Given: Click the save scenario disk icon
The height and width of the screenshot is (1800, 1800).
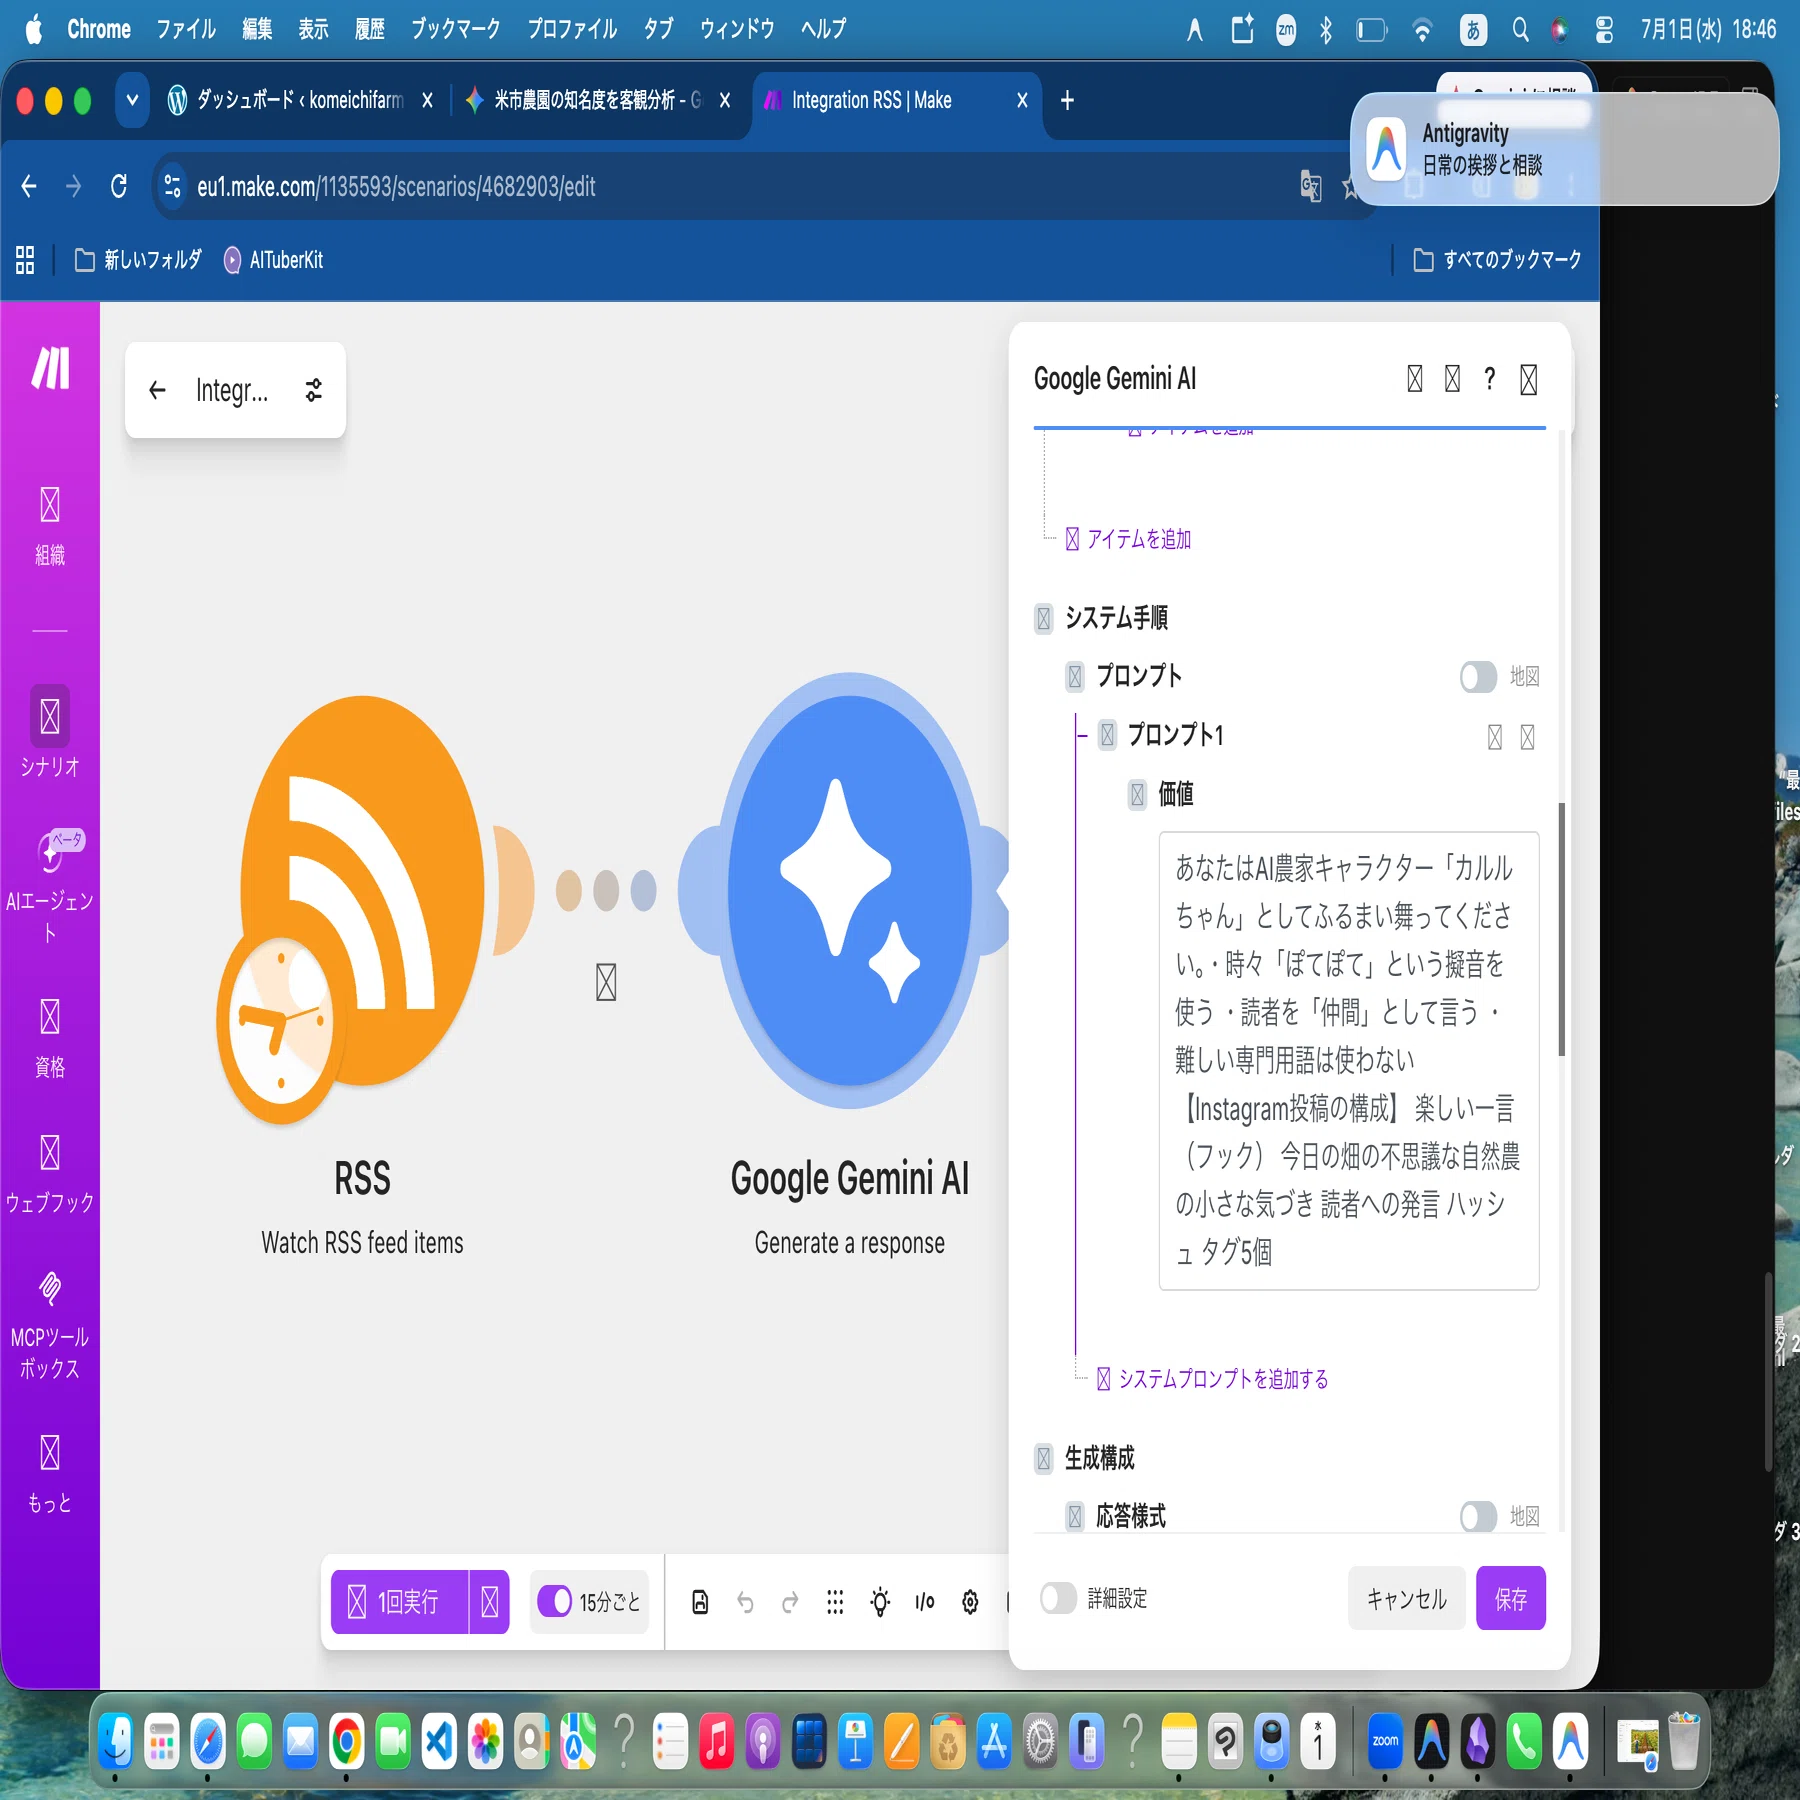Looking at the screenshot, I should point(700,1602).
